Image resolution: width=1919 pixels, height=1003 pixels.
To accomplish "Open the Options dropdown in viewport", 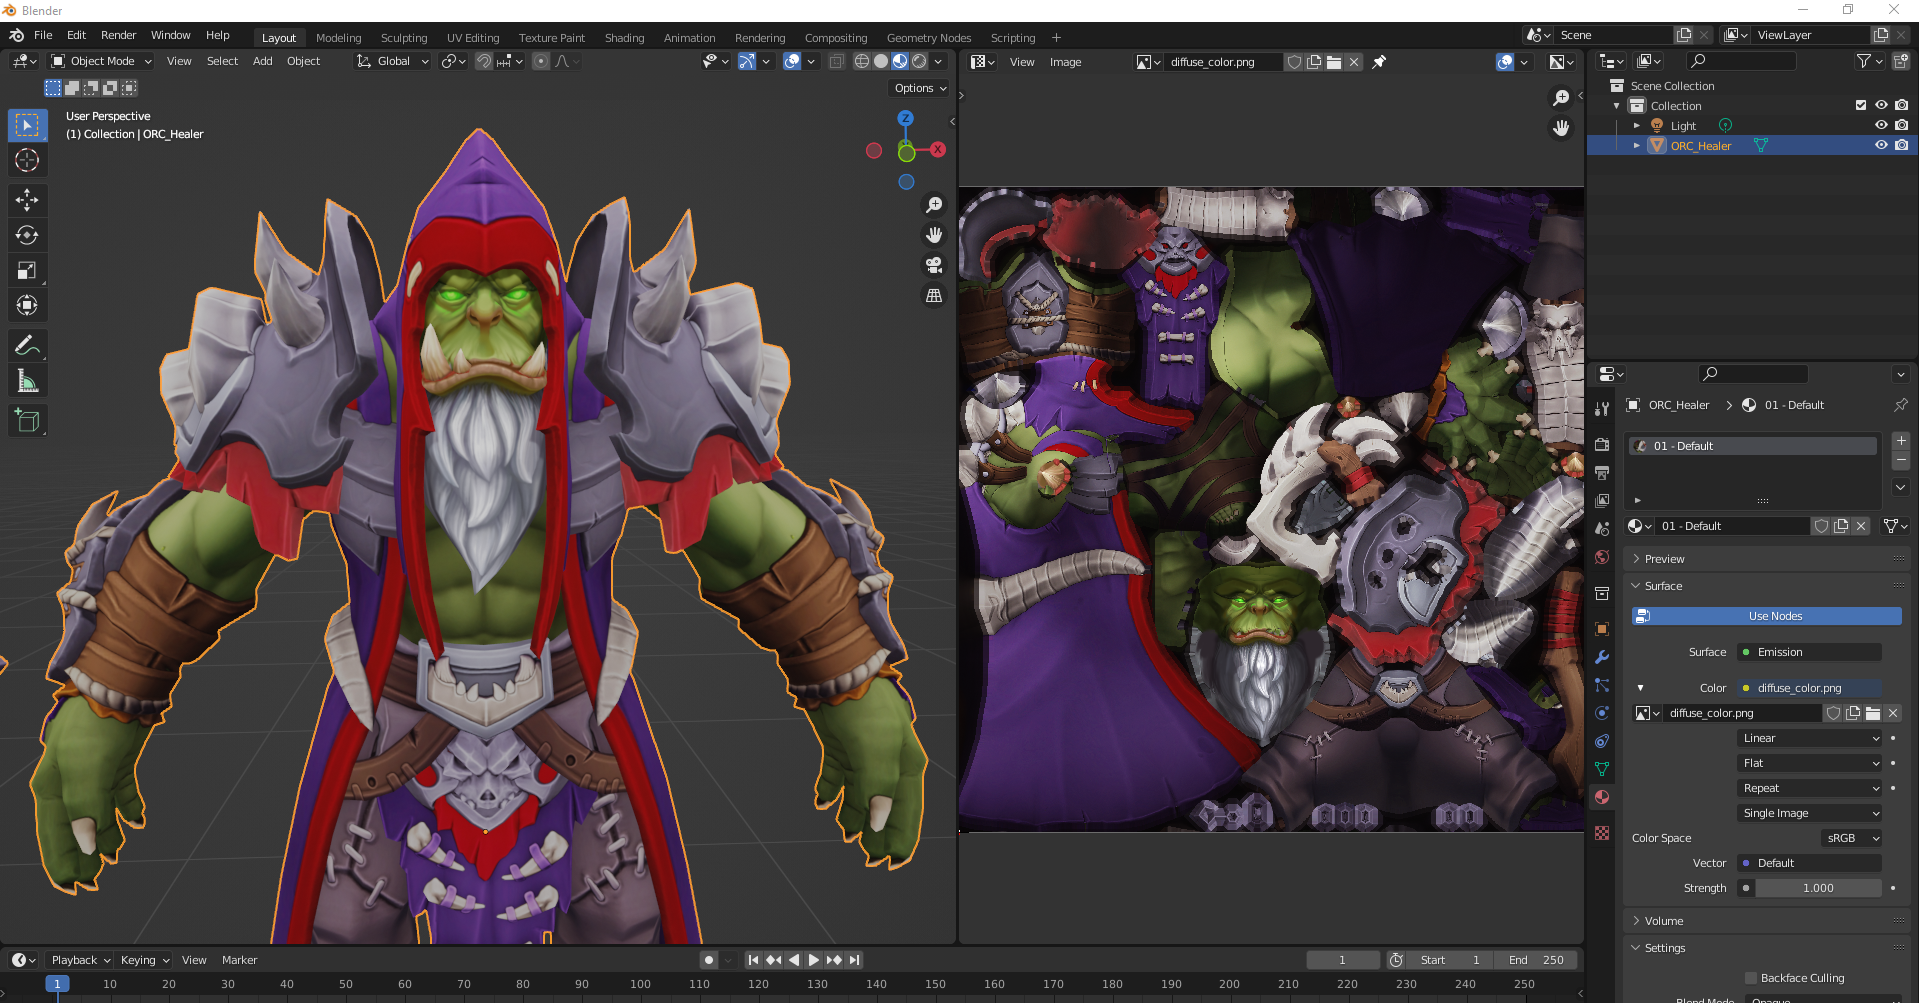I will 920,88.
